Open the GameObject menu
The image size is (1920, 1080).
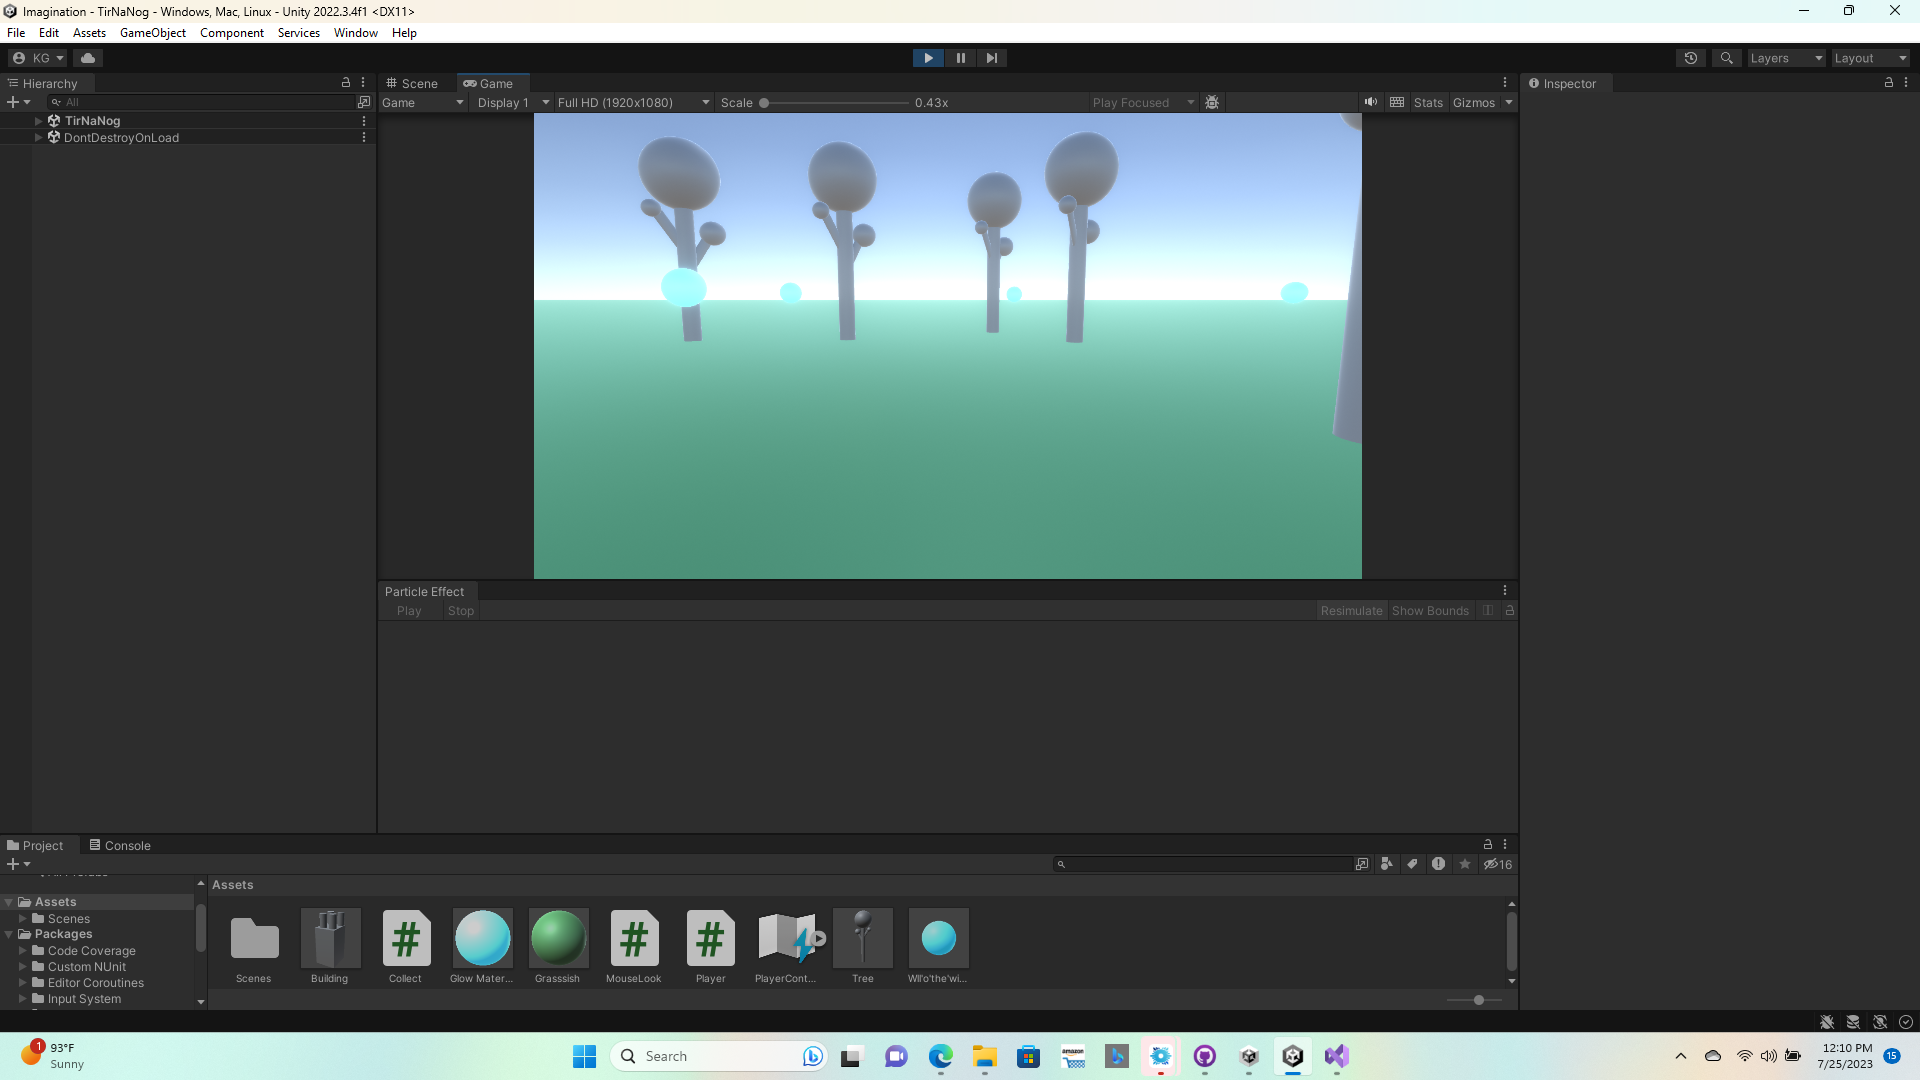(x=152, y=32)
